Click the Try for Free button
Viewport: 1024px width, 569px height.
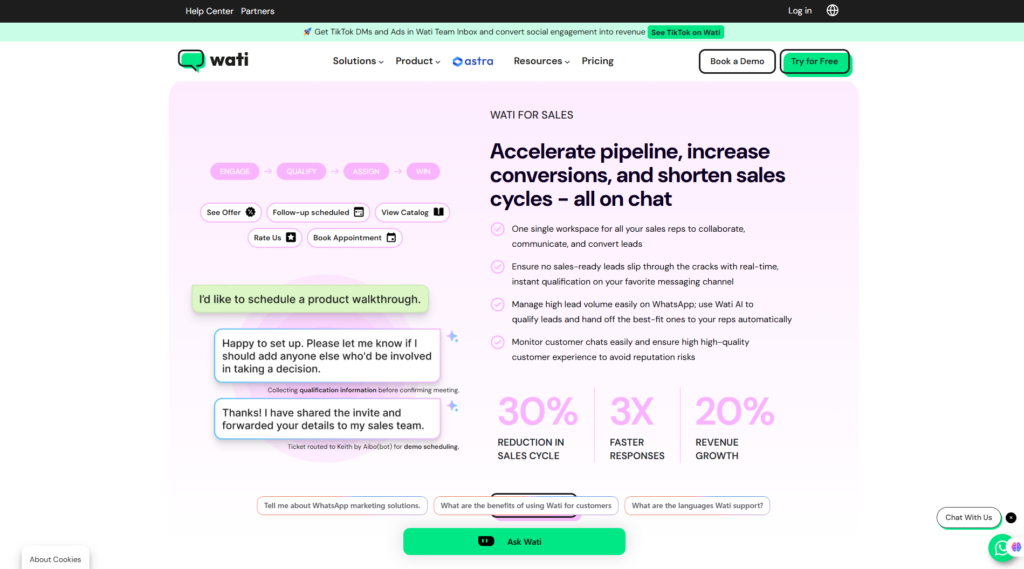point(814,61)
